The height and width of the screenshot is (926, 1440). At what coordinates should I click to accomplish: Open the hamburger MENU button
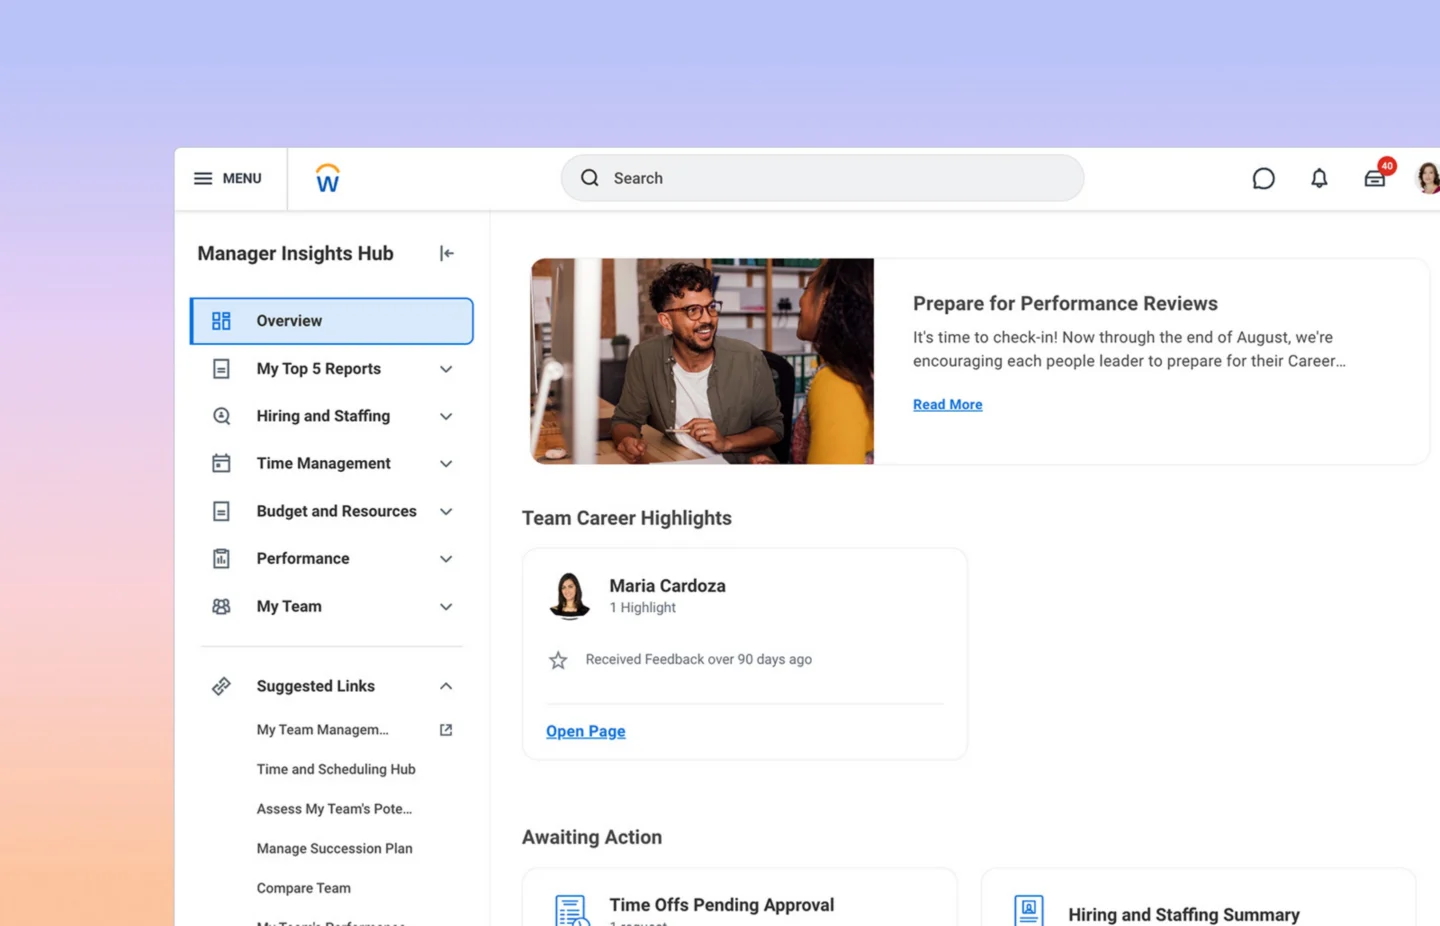228,178
